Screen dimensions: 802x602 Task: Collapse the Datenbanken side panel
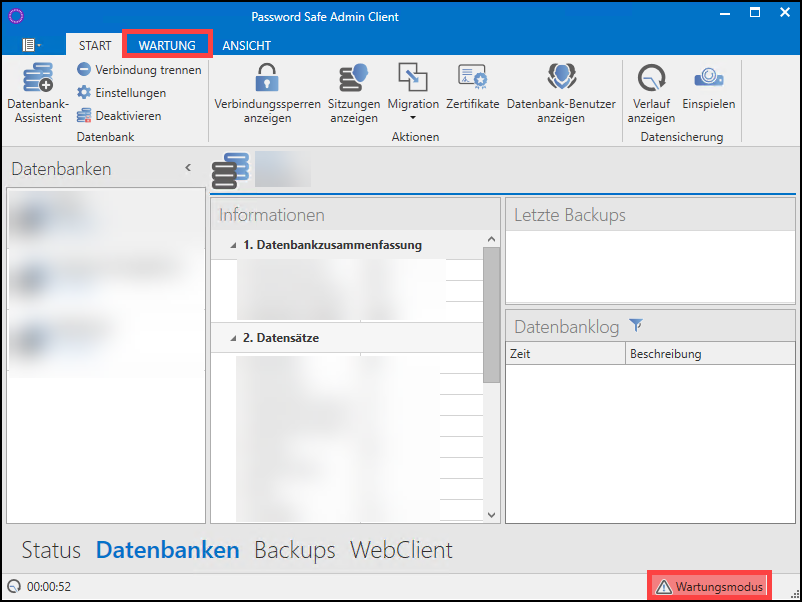(x=188, y=167)
